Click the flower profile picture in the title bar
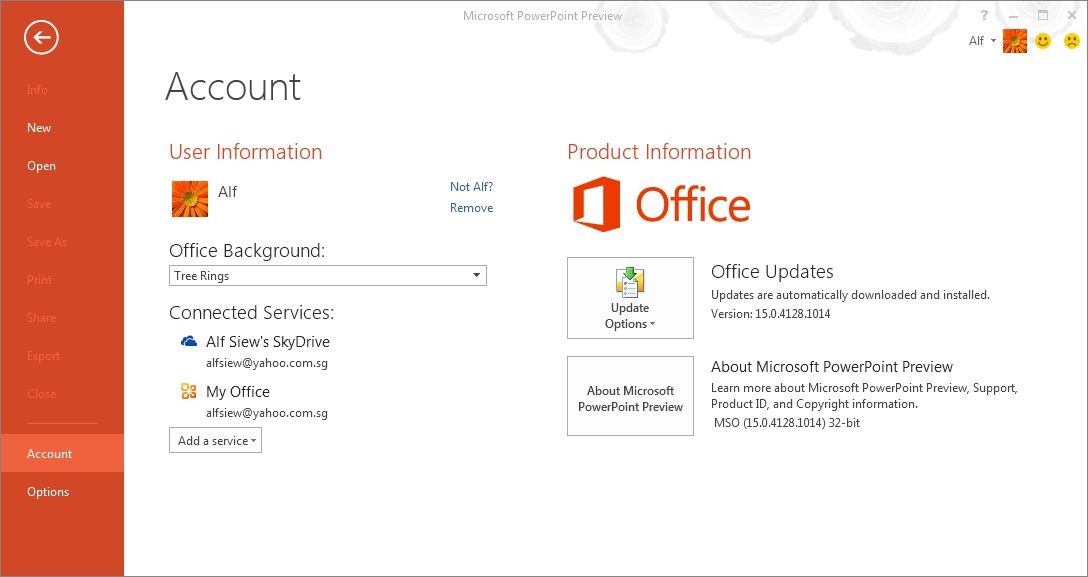 1014,41
